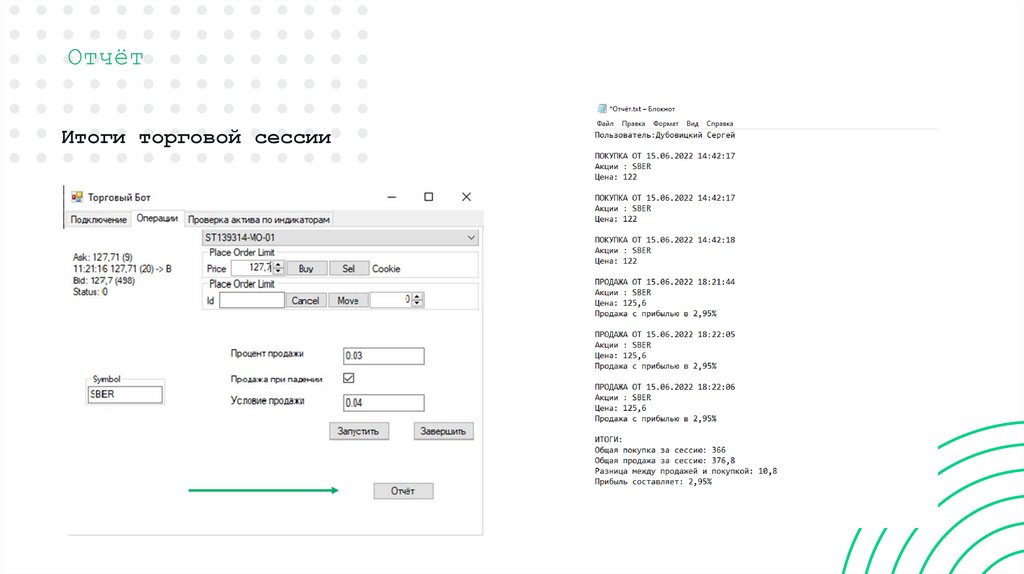The width and height of the screenshot is (1024, 574).
Task: Maximize the Торговый Бот window
Action: click(428, 197)
